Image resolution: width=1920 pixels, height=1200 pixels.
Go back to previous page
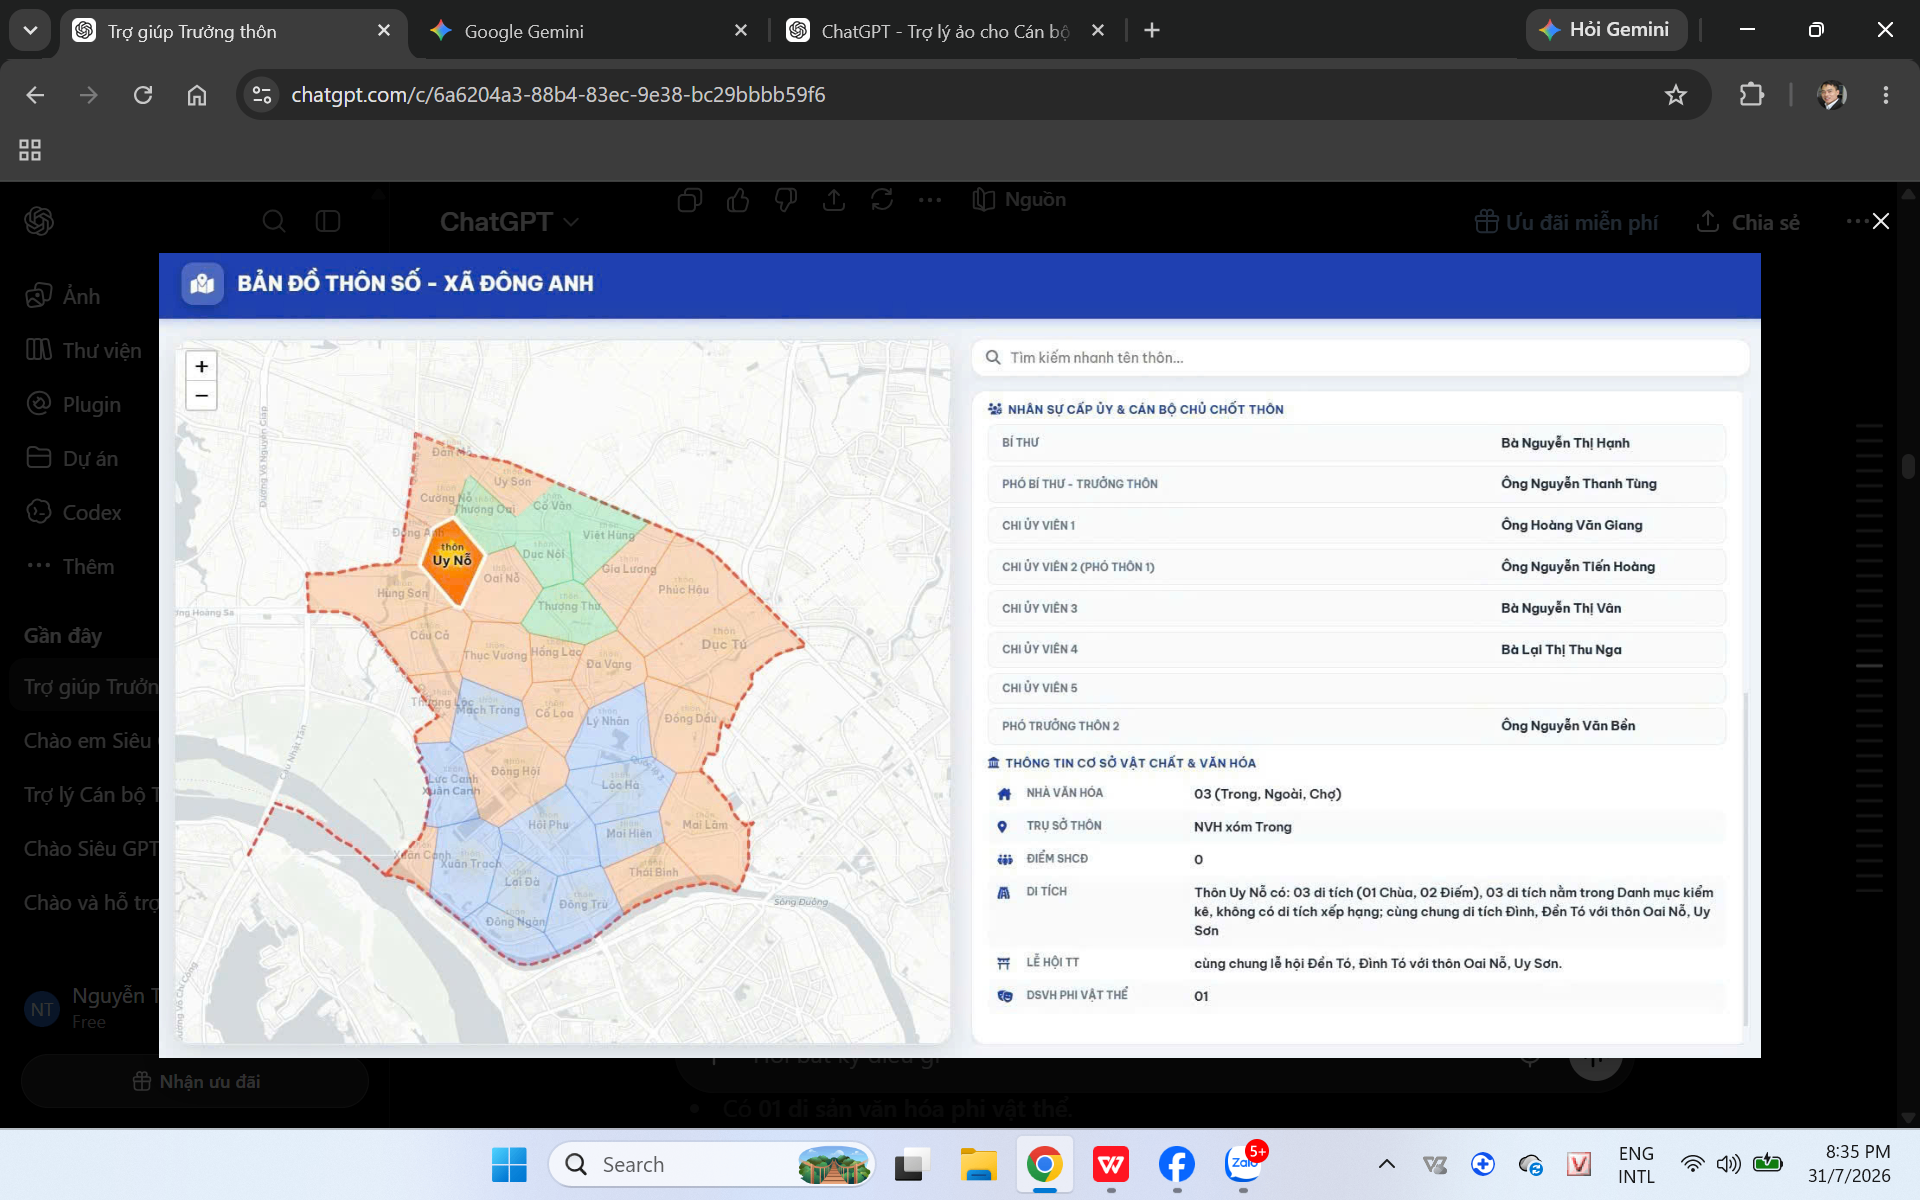point(35,95)
